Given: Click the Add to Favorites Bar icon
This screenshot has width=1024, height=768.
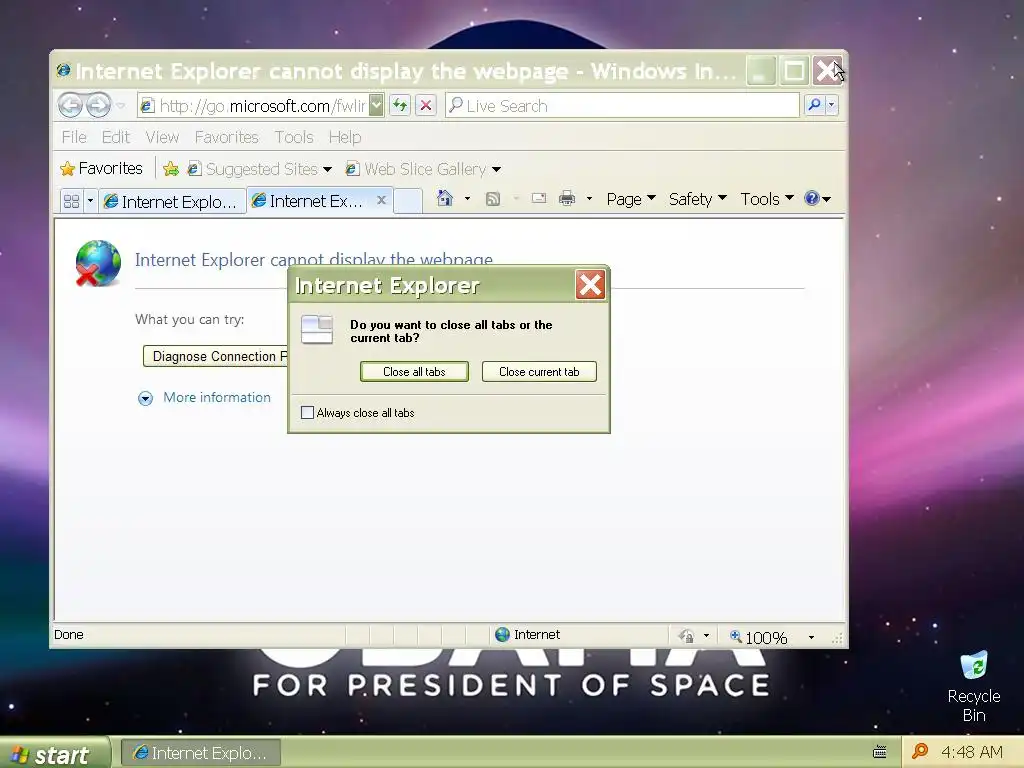Looking at the screenshot, I should [x=171, y=169].
